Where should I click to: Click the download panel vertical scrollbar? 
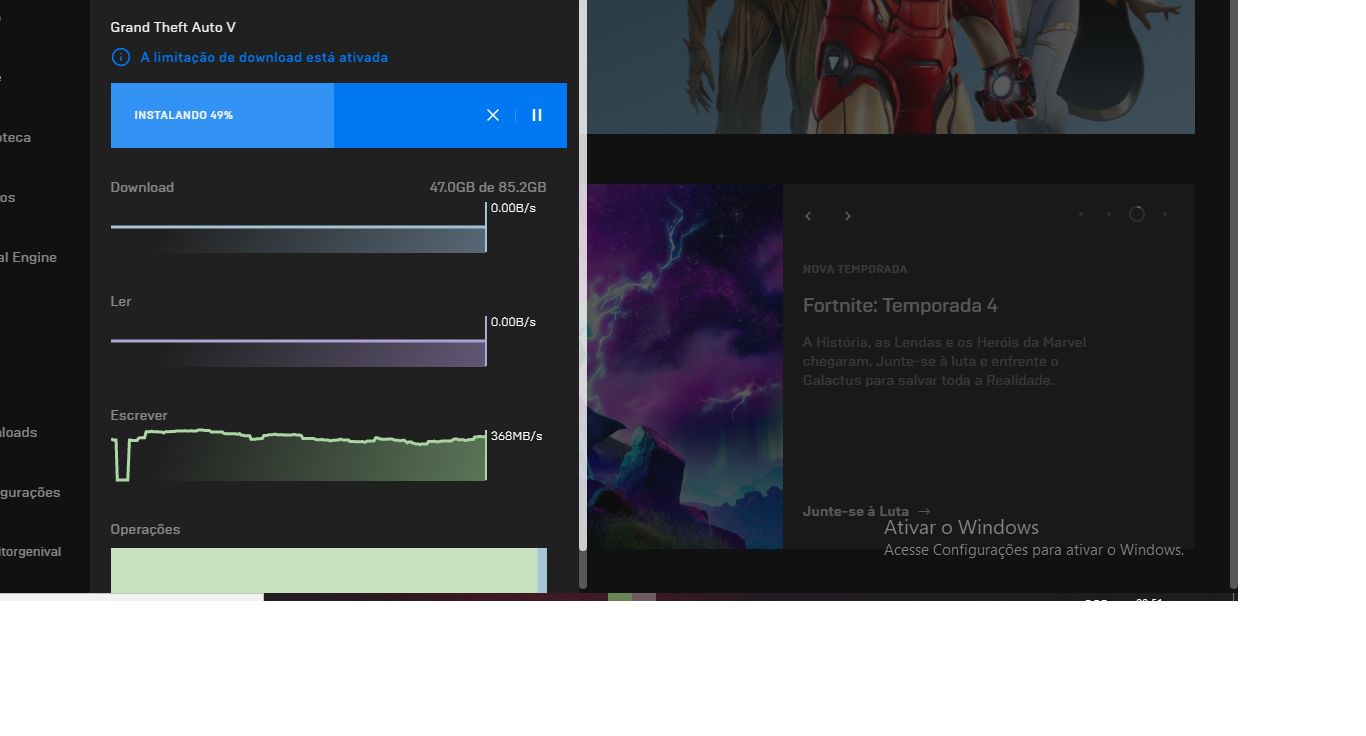tap(583, 275)
